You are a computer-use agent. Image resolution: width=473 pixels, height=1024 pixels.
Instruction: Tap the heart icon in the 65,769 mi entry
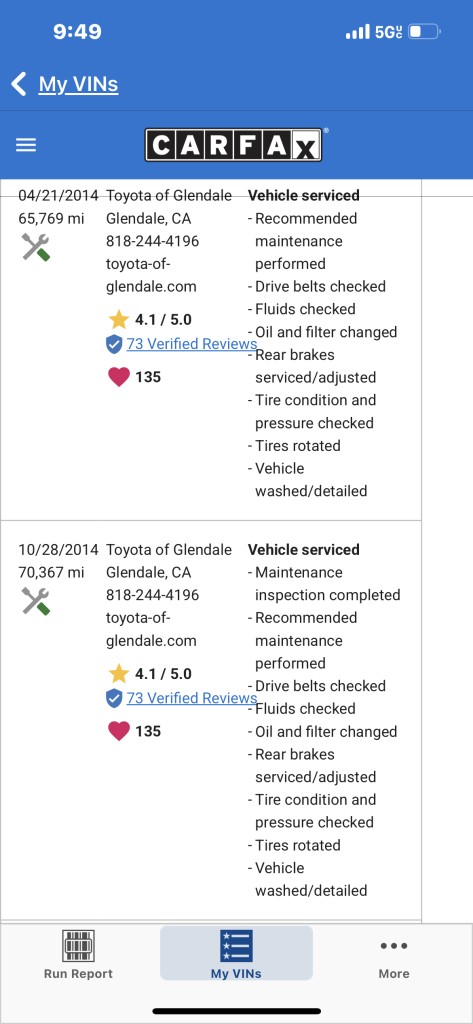click(119, 377)
